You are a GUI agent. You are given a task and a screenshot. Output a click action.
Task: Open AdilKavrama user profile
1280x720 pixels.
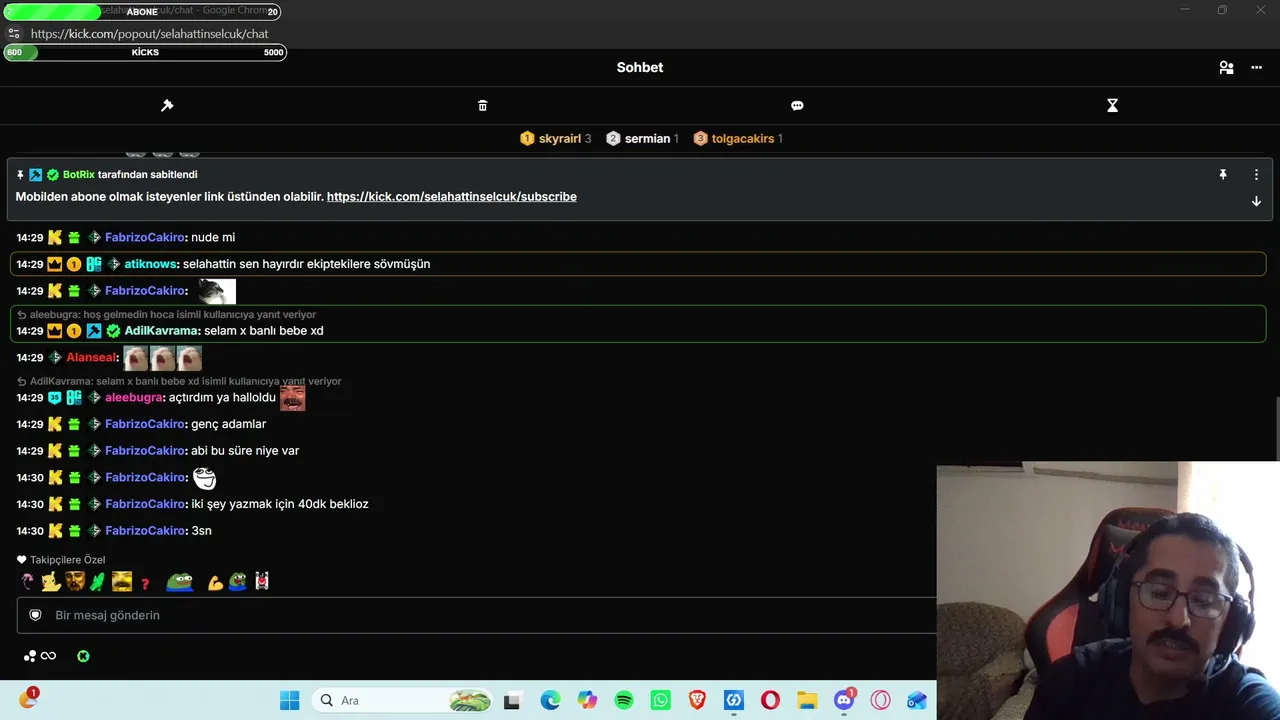pos(161,331)
